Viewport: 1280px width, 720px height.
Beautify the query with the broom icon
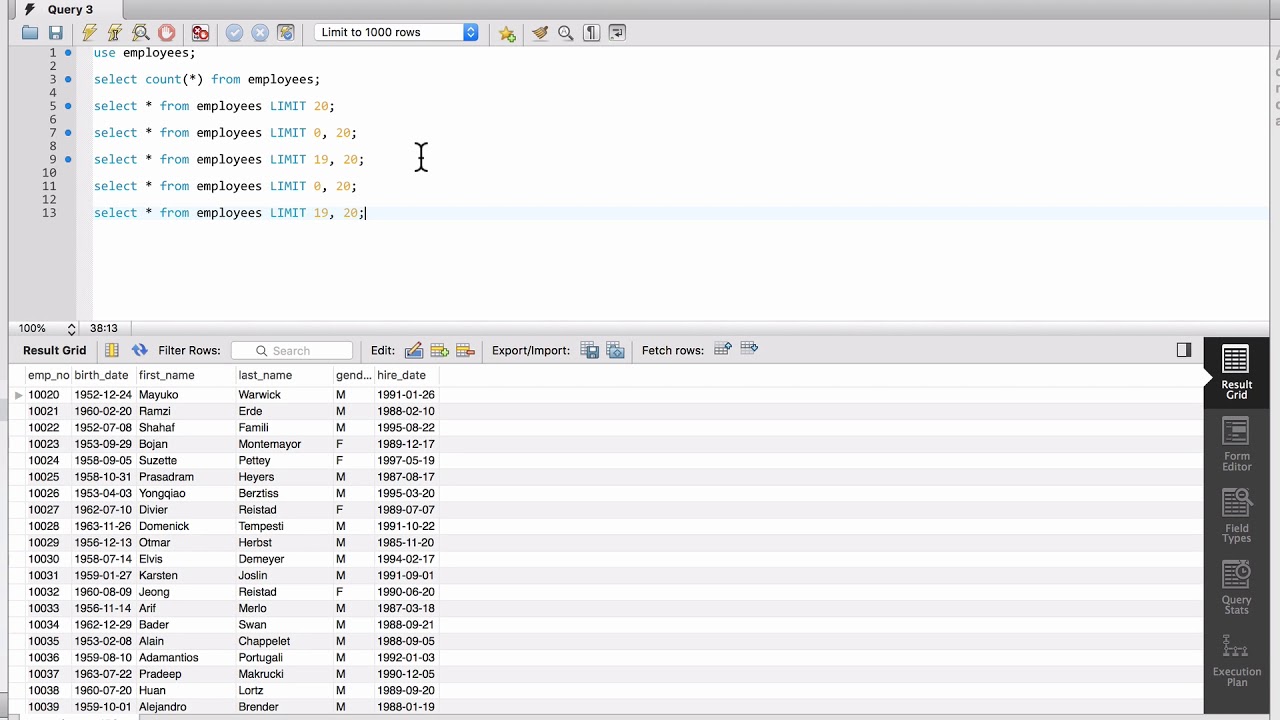pyautogui.click(x=540, y=33)
